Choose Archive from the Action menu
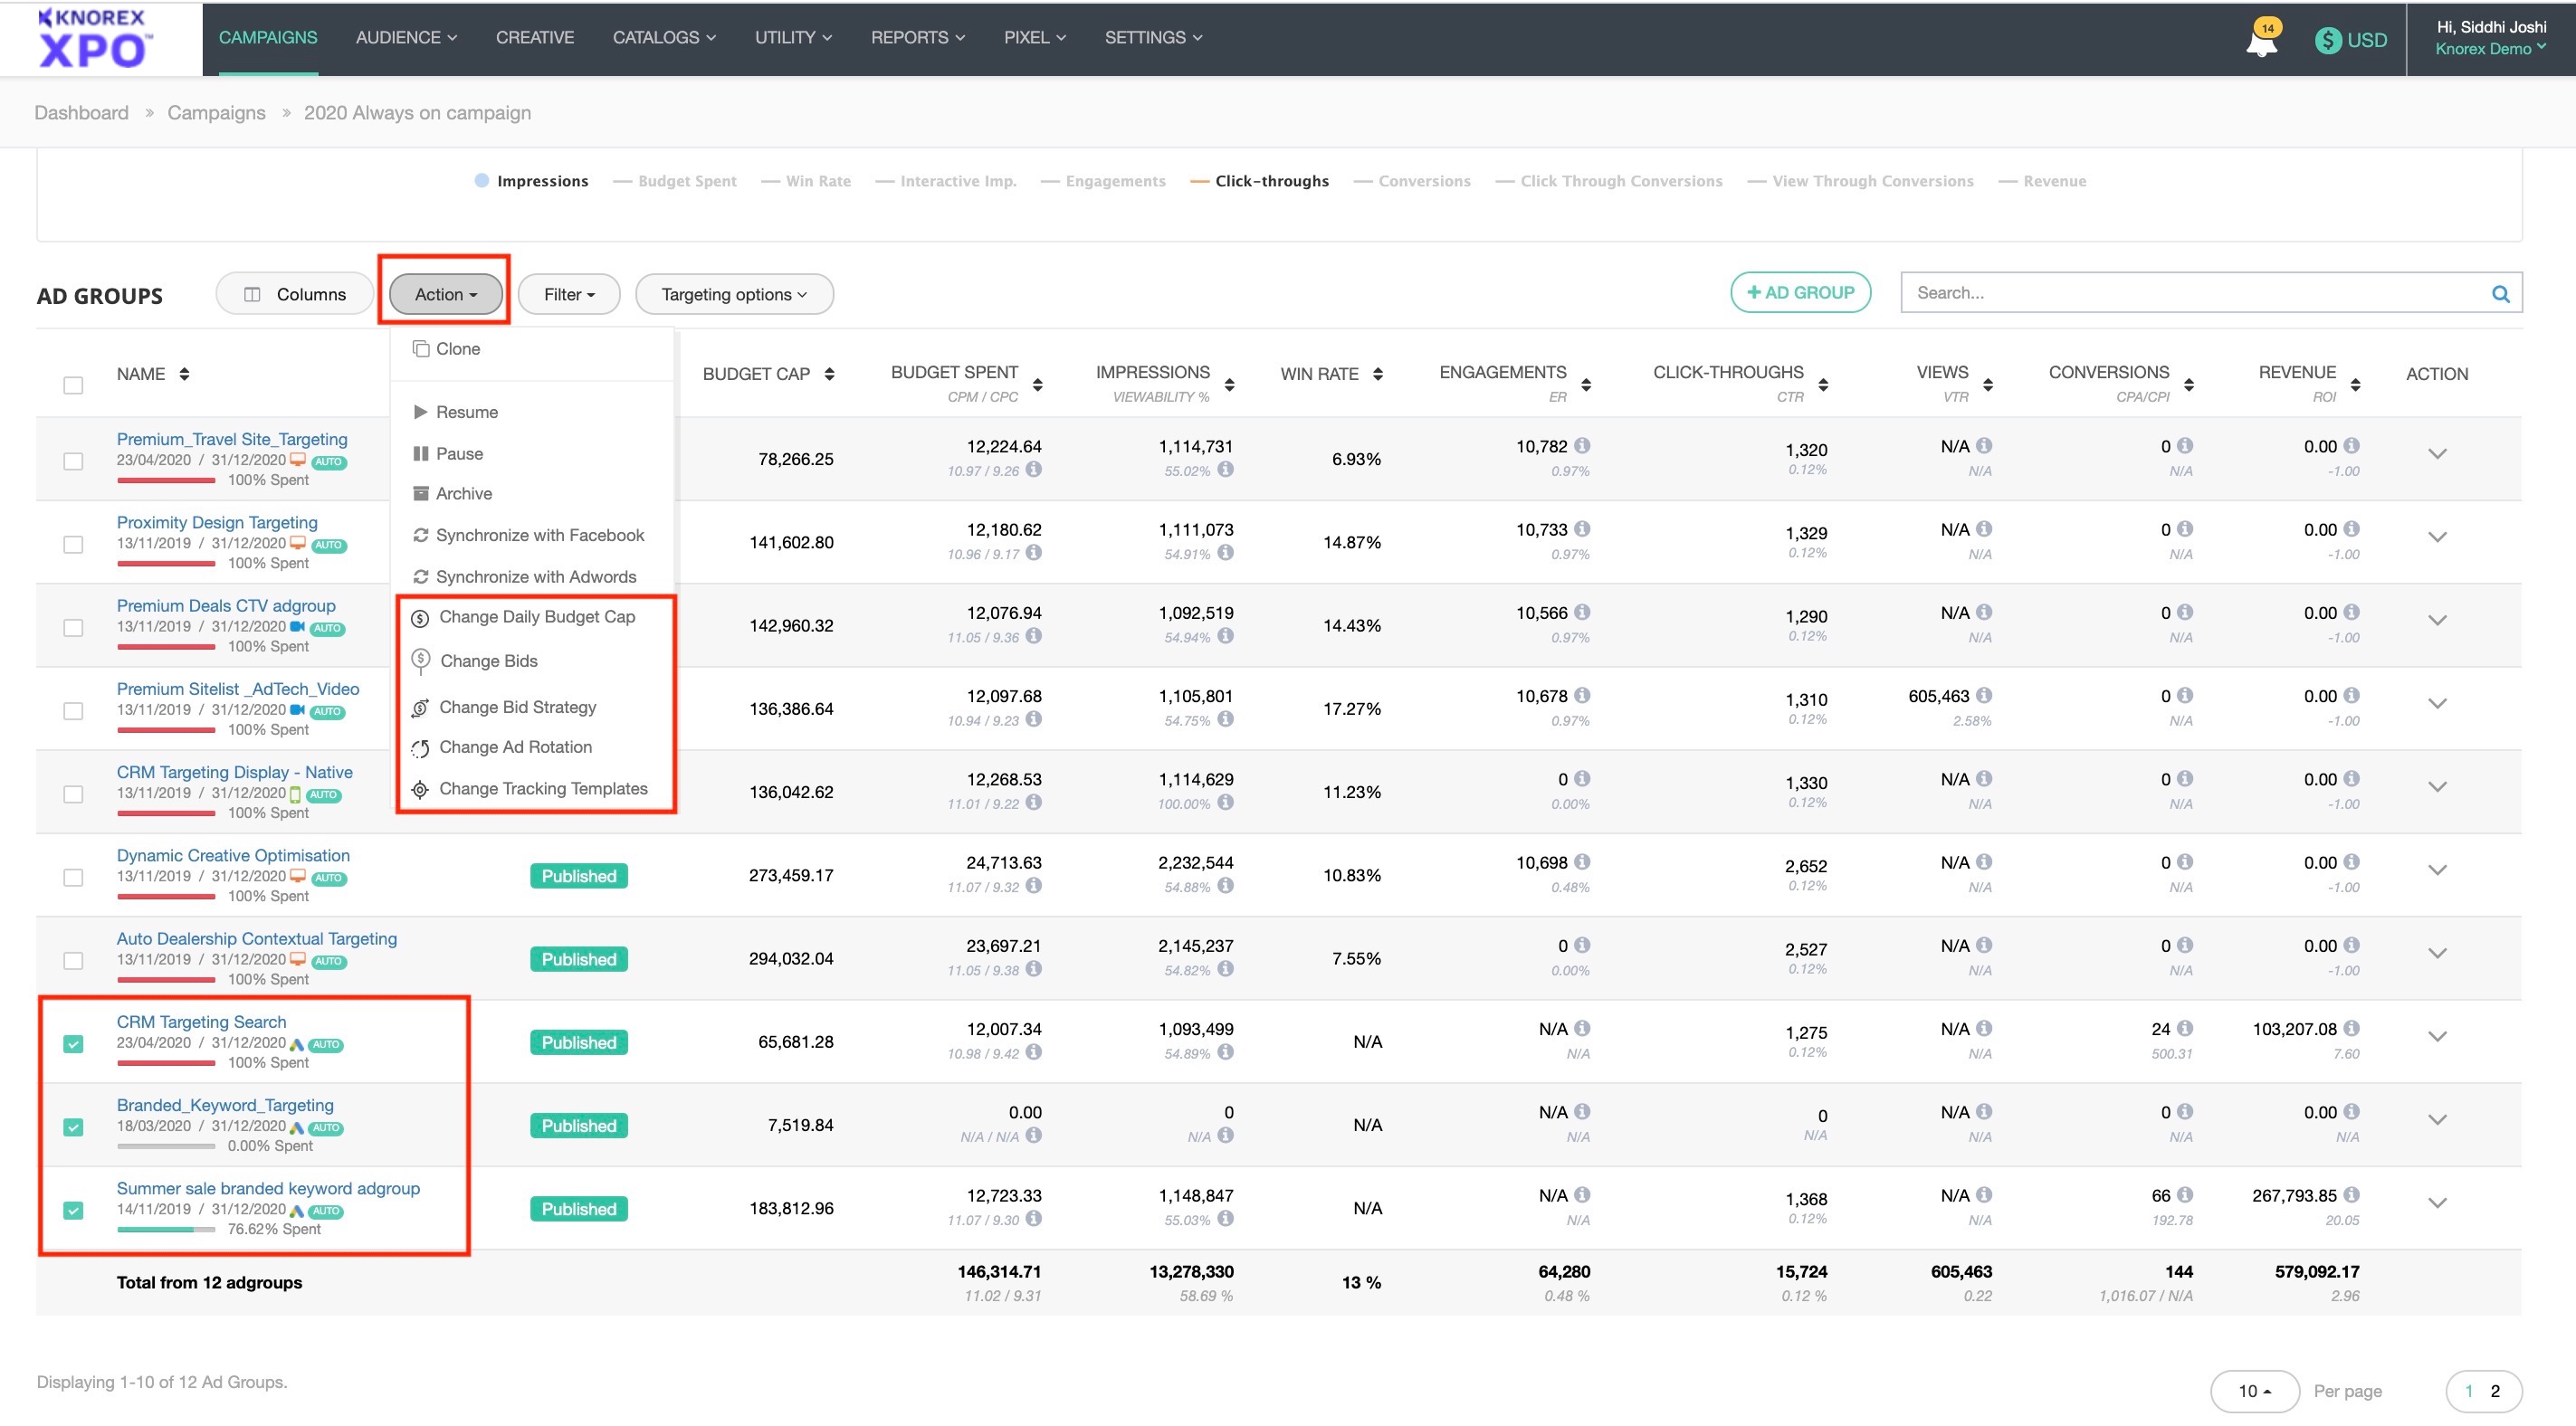2576x1426 pixels. 463,494
